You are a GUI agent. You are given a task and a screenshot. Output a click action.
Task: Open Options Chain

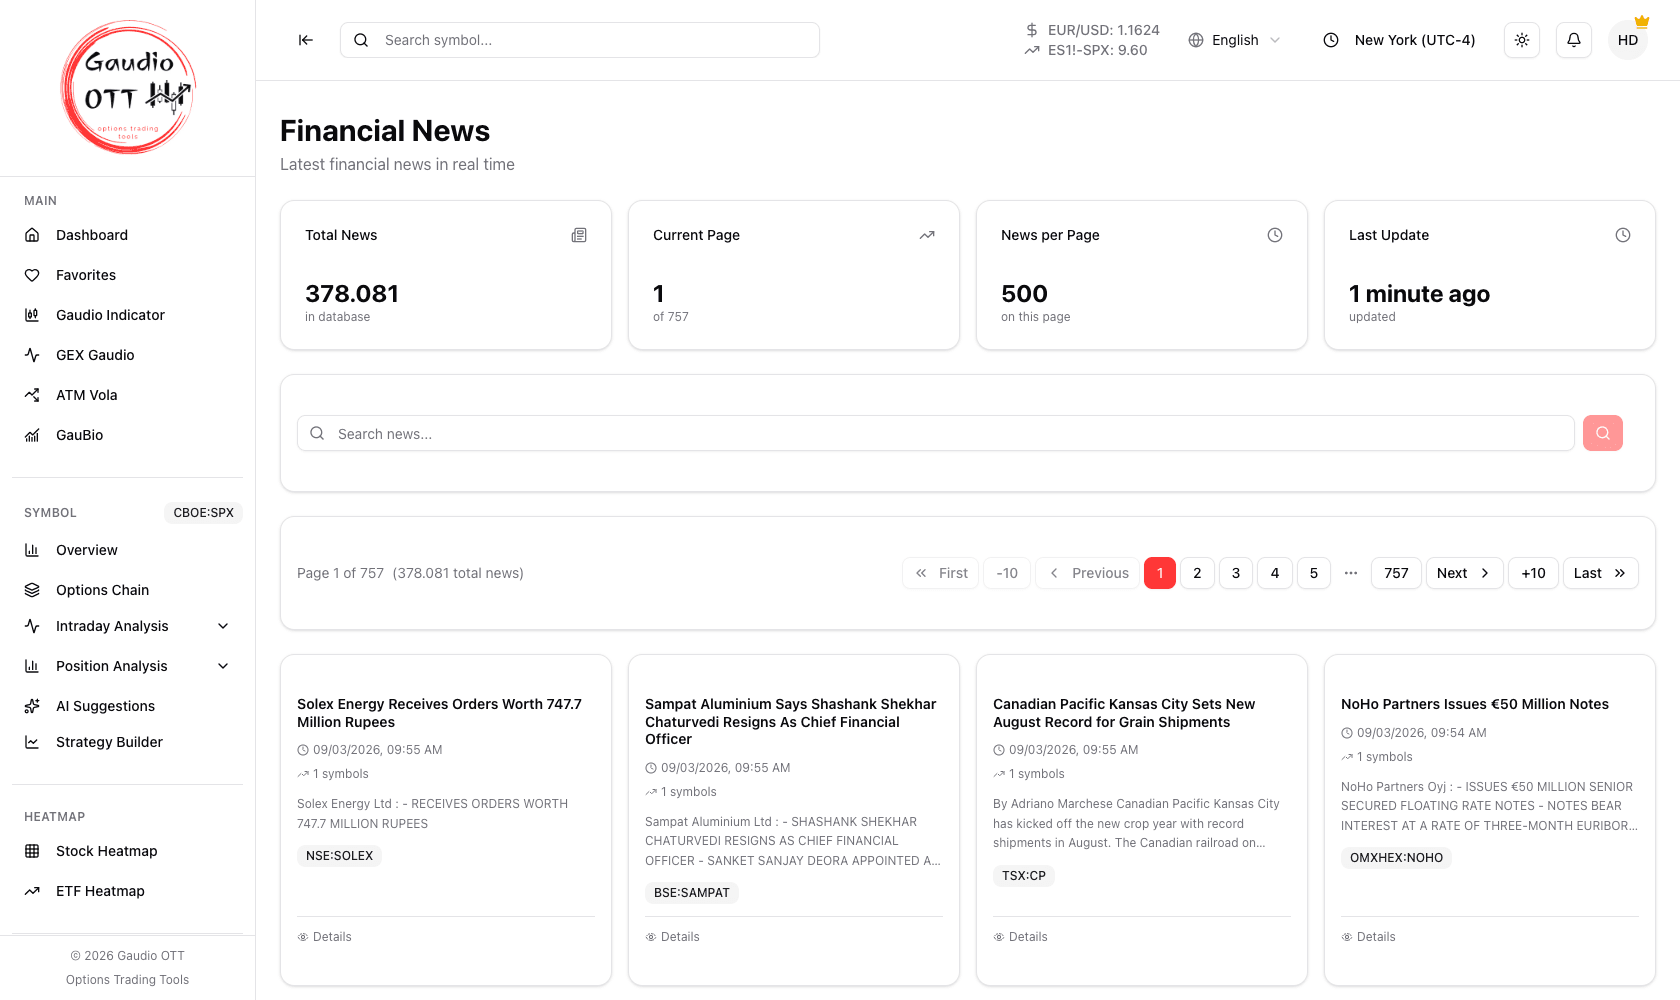pyautogui.click(x=128, y=590)
